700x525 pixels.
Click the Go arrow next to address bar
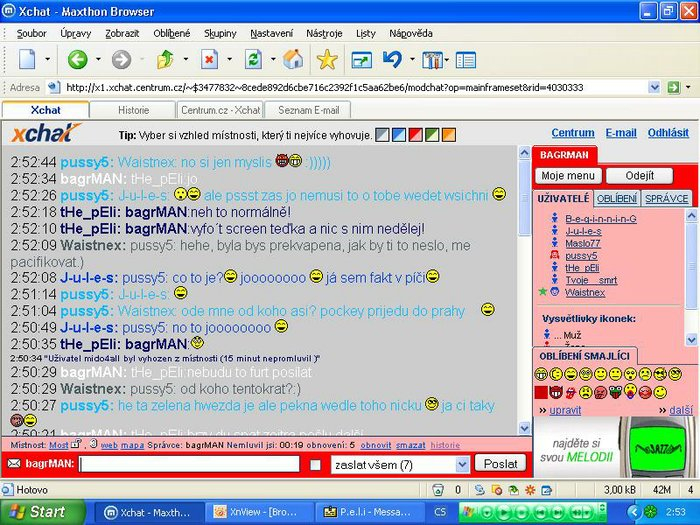pos(673,87)
